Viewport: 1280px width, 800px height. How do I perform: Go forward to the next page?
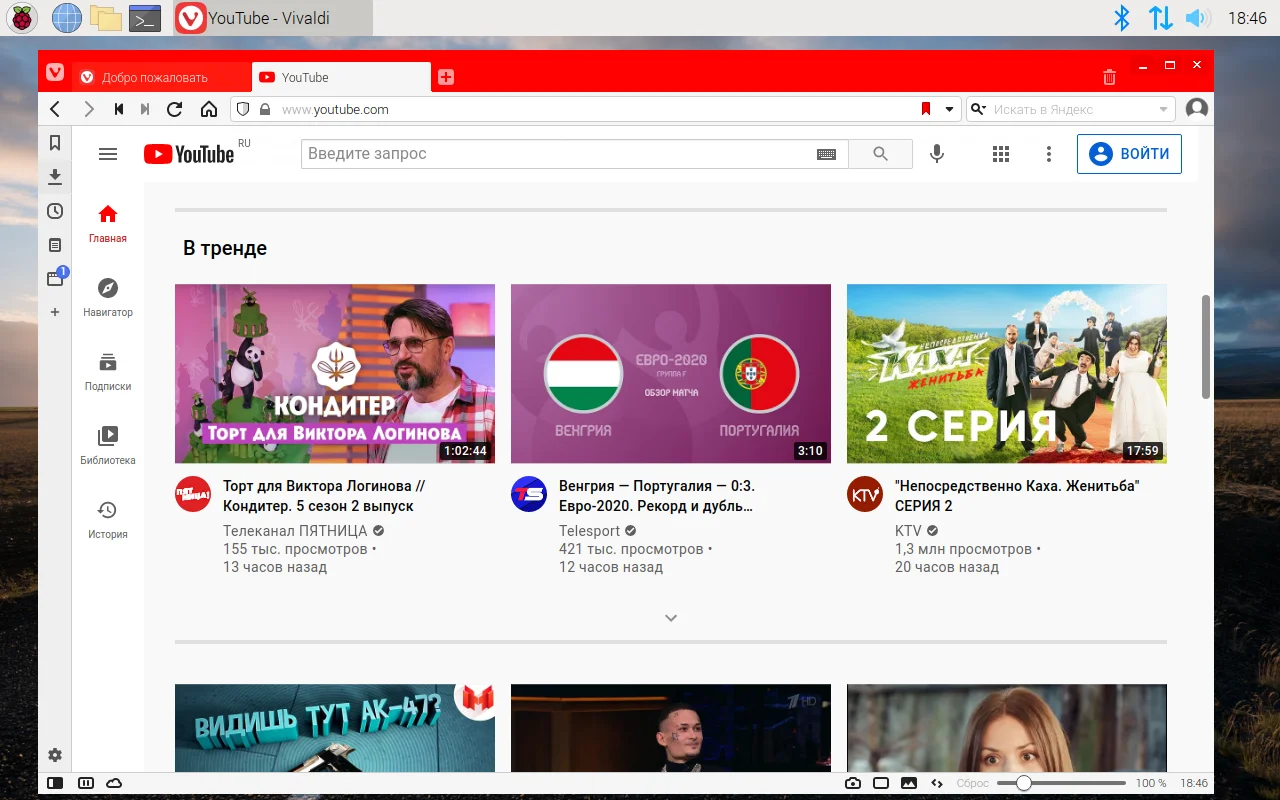click(x=89, y=109)
